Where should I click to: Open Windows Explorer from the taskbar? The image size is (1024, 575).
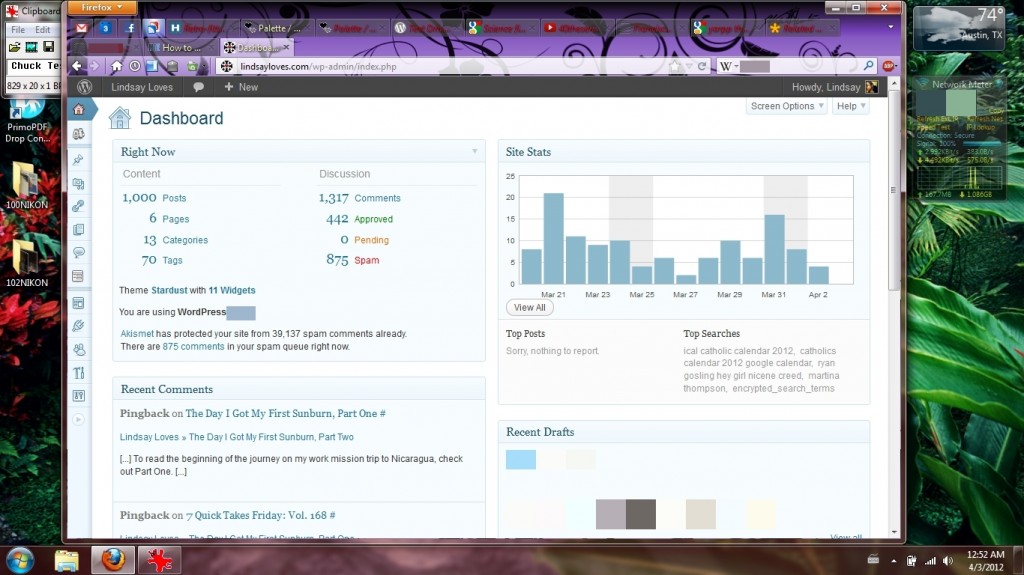click(67, 561)
